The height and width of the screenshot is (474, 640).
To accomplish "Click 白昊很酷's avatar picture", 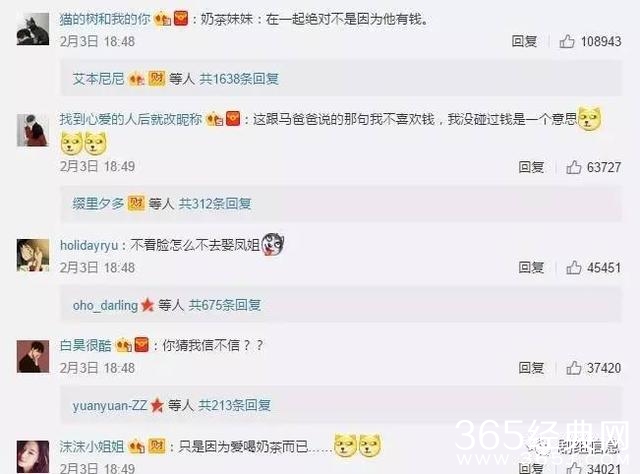I will 33,356.
